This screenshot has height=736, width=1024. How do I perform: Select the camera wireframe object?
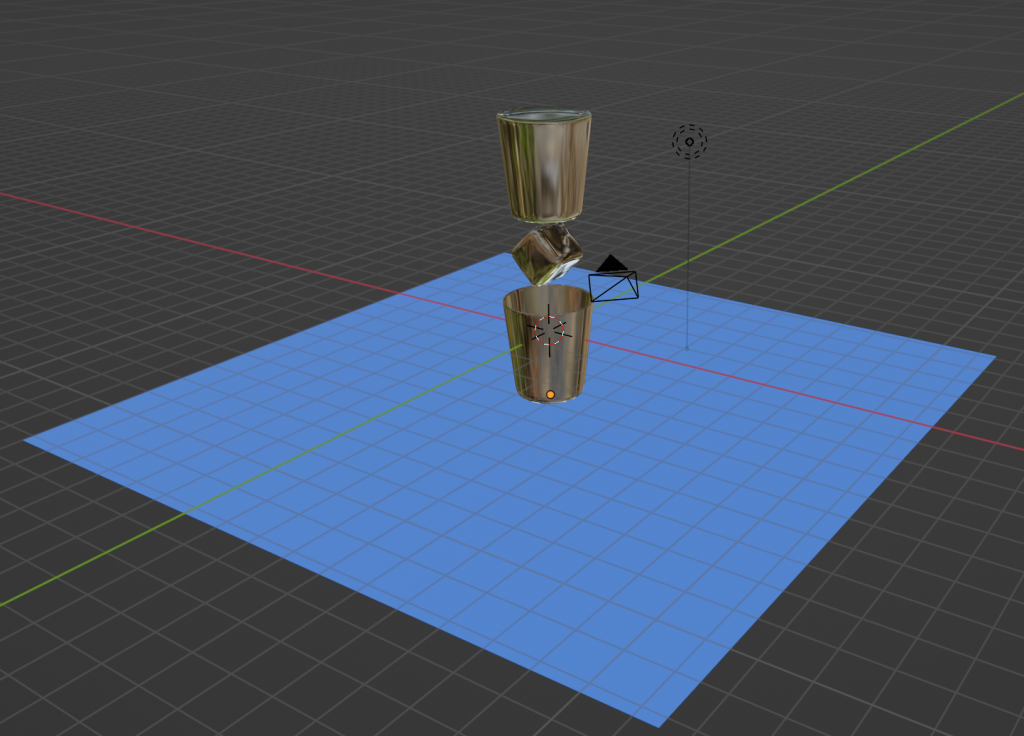614,287
